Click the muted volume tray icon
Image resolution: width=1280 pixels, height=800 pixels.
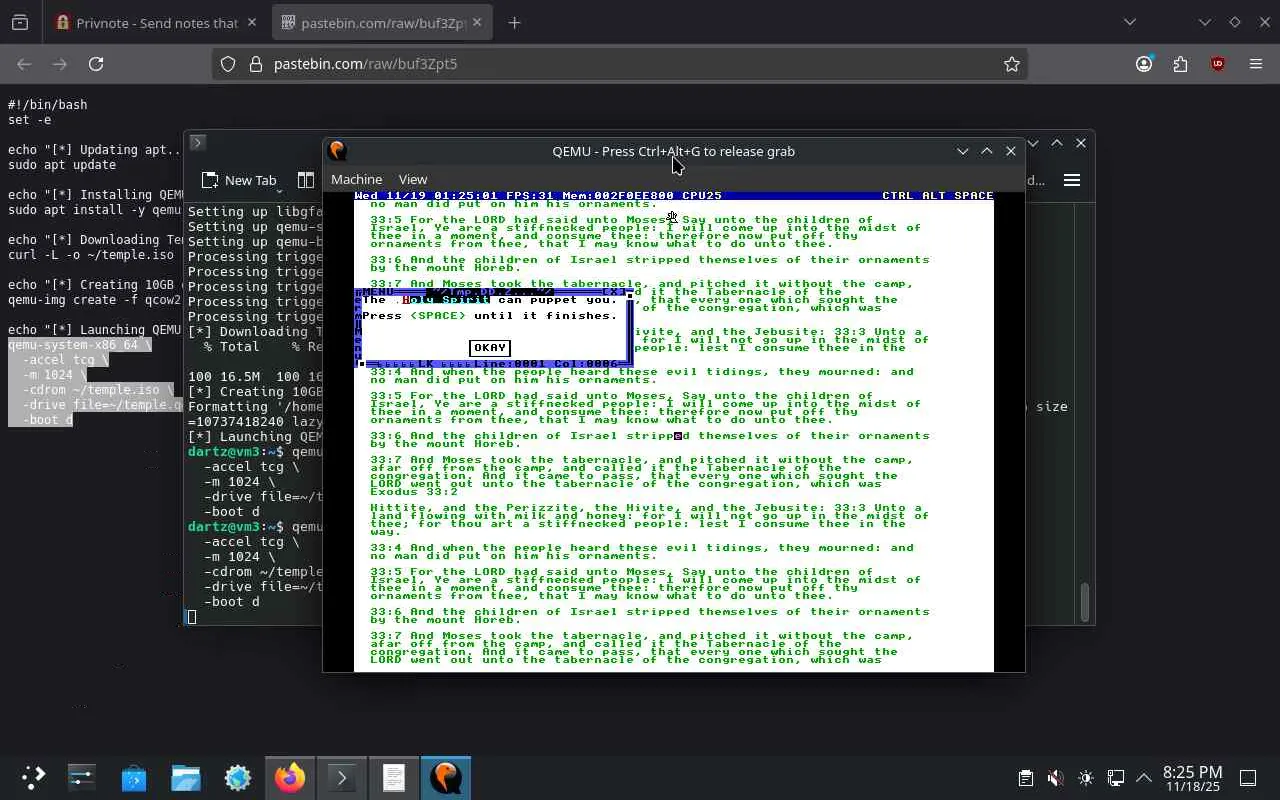point(1056,778)
